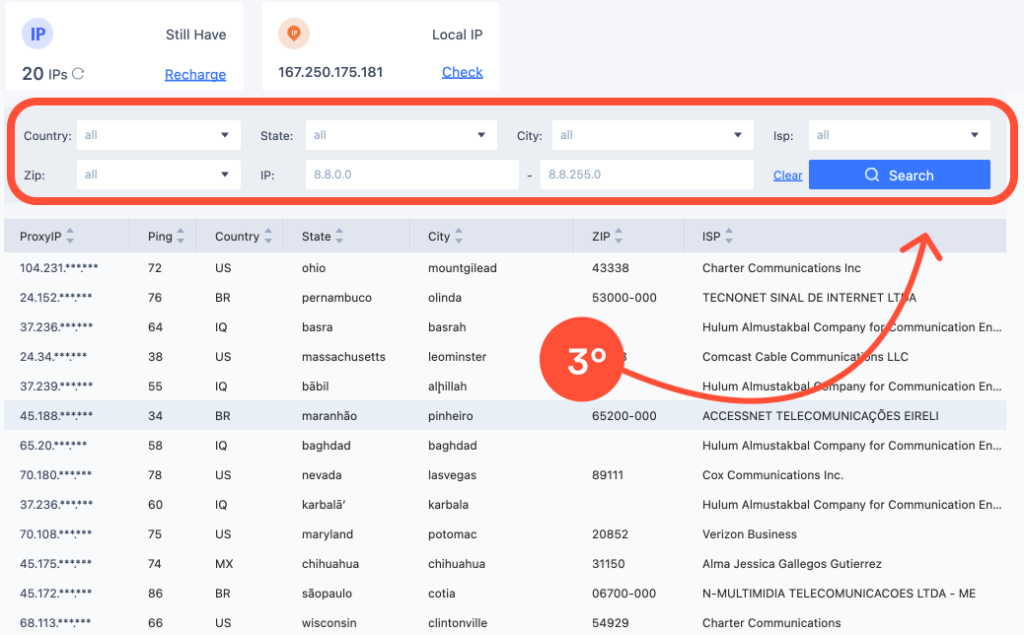This screenshot has height=635, width=1024.
Task: Open the Country filter dropdown
Action: click(158, 135)
